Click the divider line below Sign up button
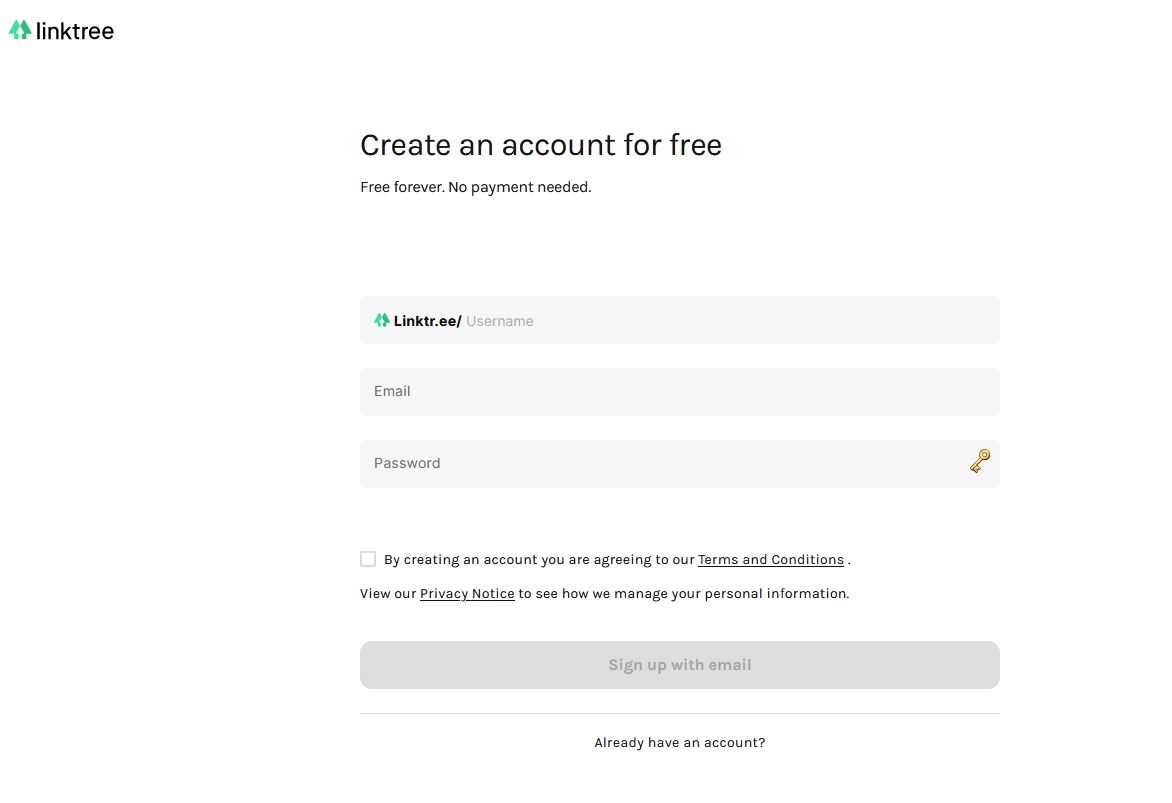This screenshot has width=1172, height=803. 679,714
